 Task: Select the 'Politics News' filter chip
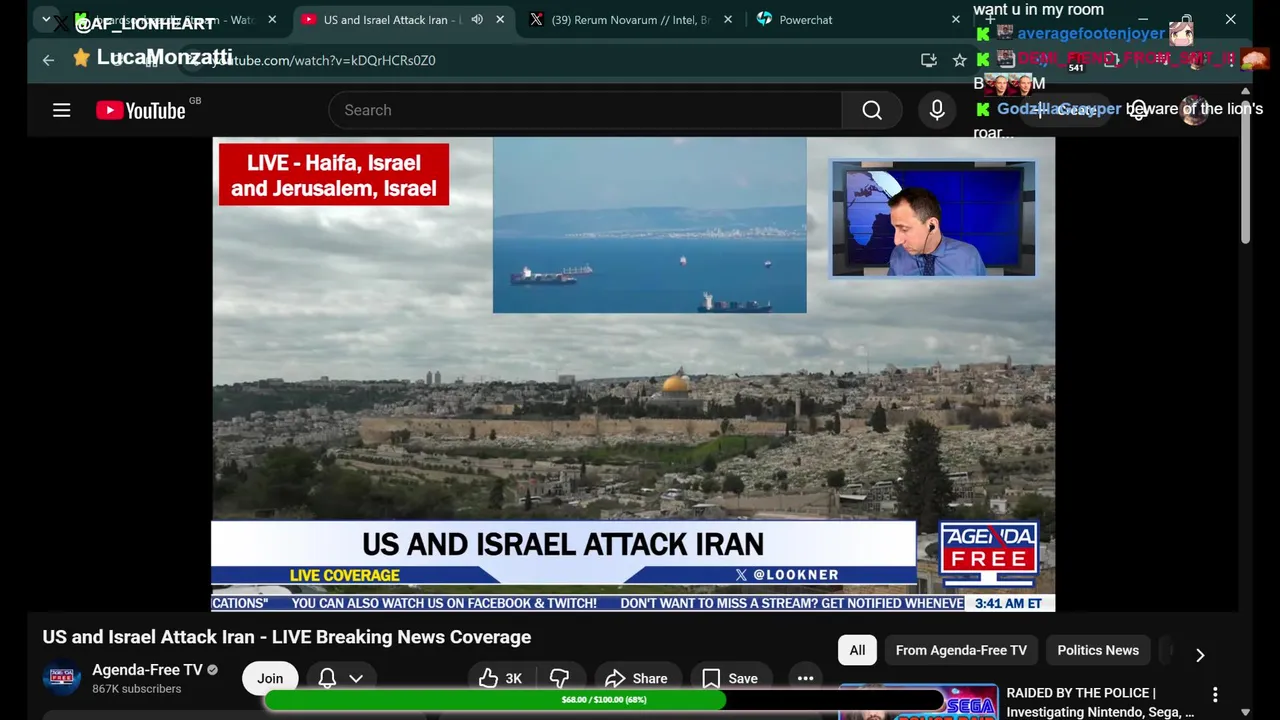[x=1098, y=650]
